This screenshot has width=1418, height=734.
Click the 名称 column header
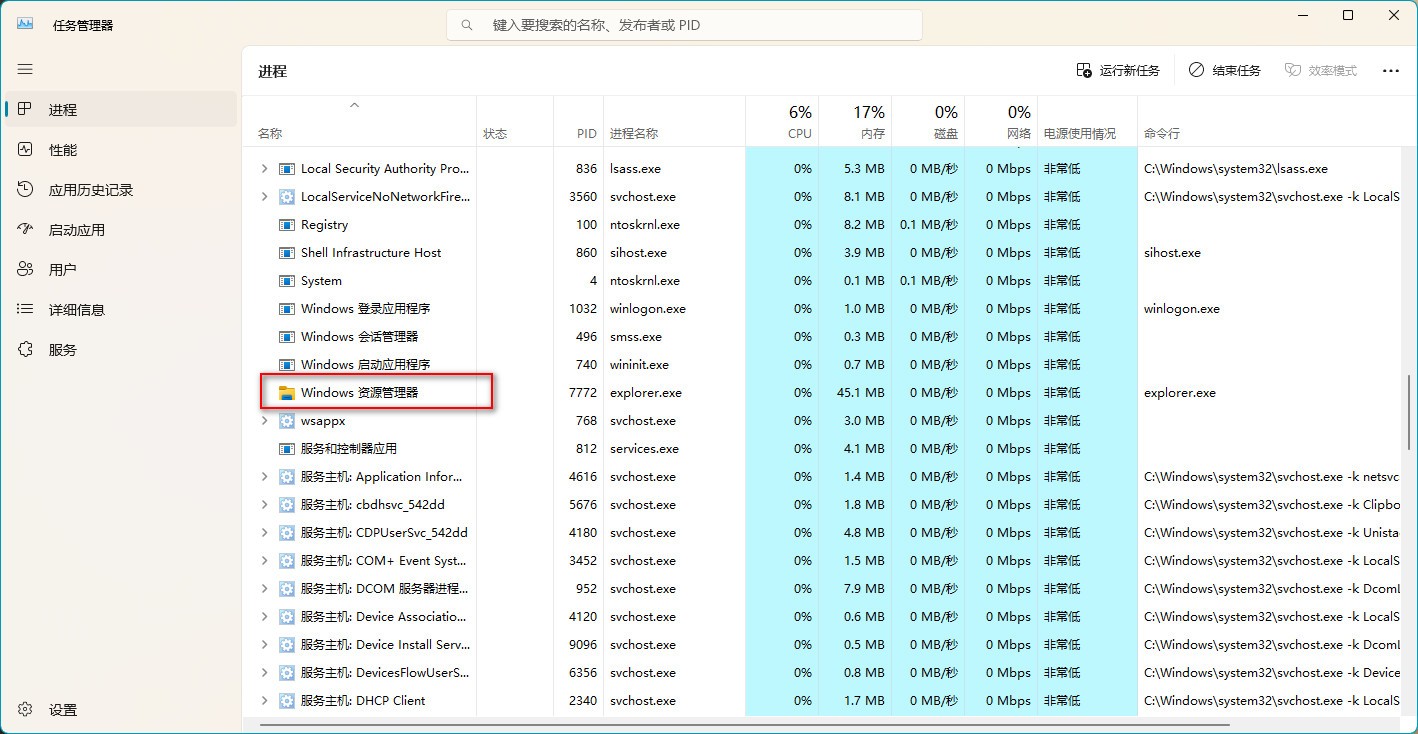point(359,122)
